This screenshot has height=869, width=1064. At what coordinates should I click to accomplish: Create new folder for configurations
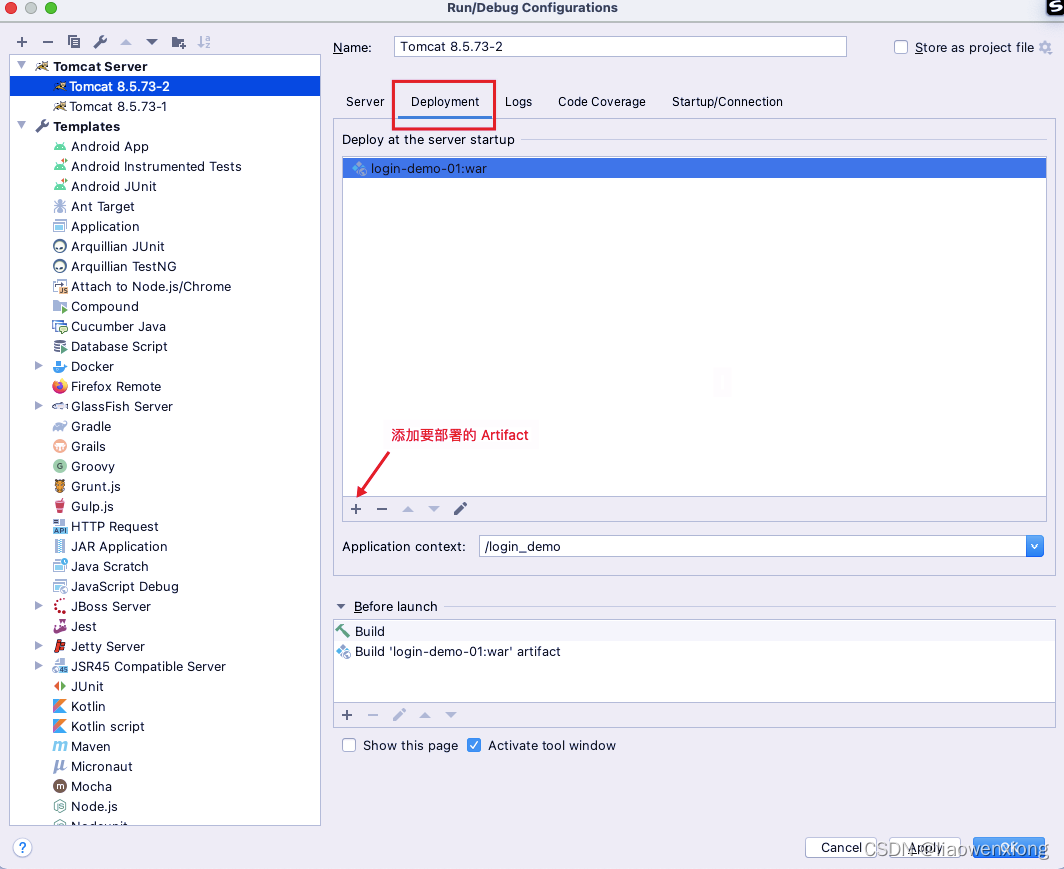(178, 42)
